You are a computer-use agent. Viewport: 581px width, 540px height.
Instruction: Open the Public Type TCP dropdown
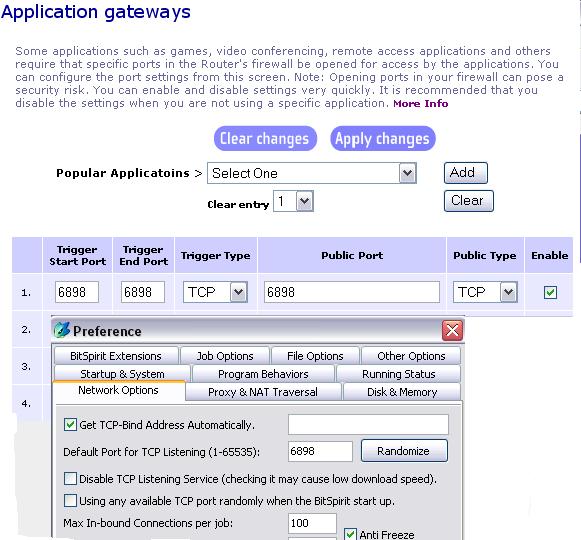click(485, 292)
